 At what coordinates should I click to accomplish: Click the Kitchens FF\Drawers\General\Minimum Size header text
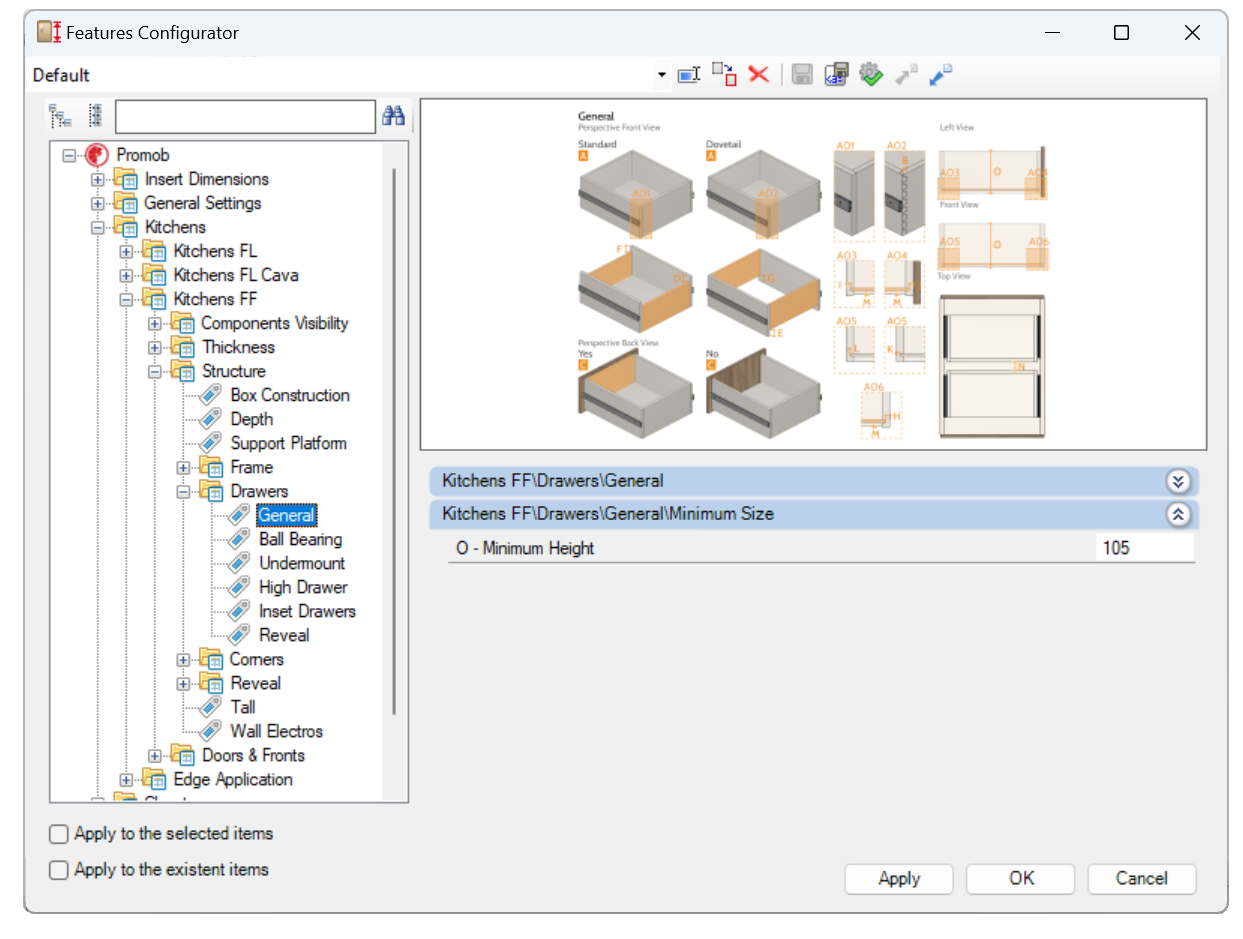pos(608,514)
